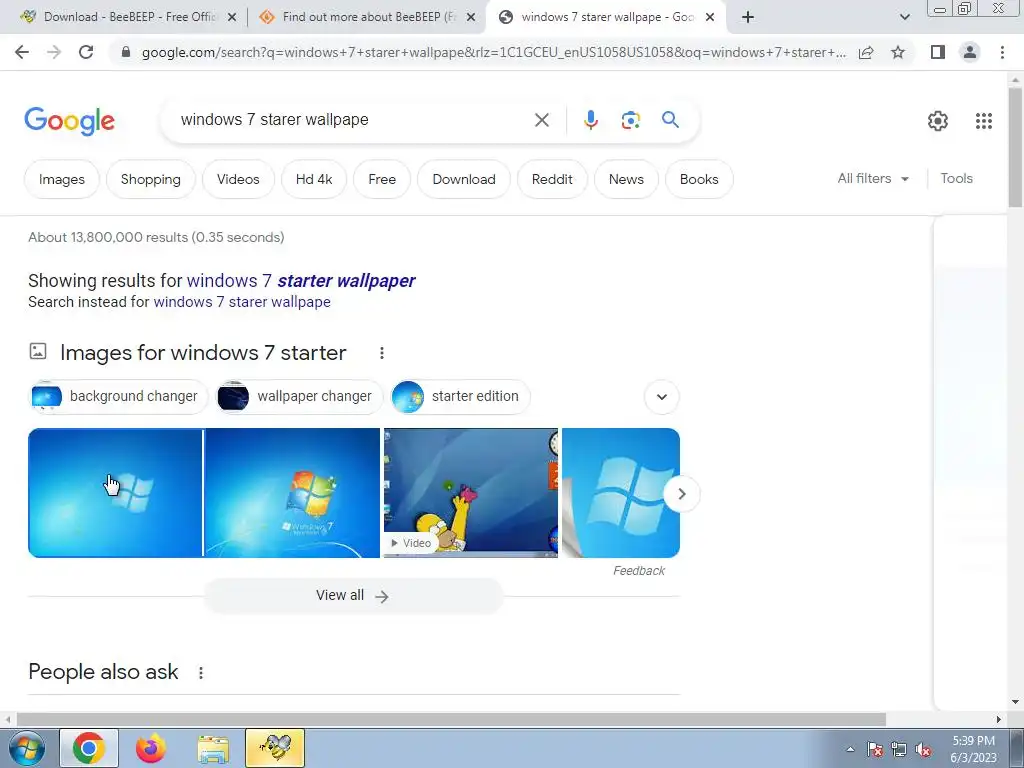This screenshot has height=768, width=1024.
Task: Reload the page with the refresh icon
Action: tap(86, 52)
